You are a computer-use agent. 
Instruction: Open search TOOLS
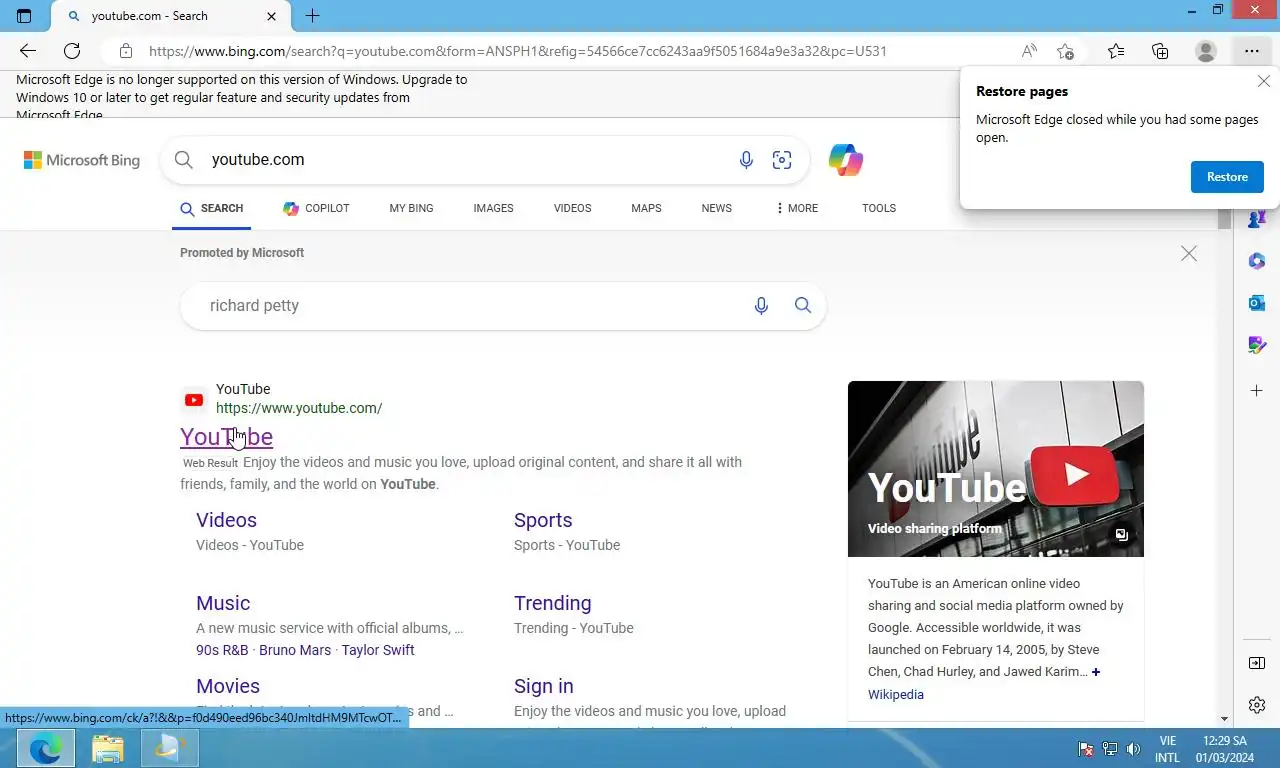[879, 208]
